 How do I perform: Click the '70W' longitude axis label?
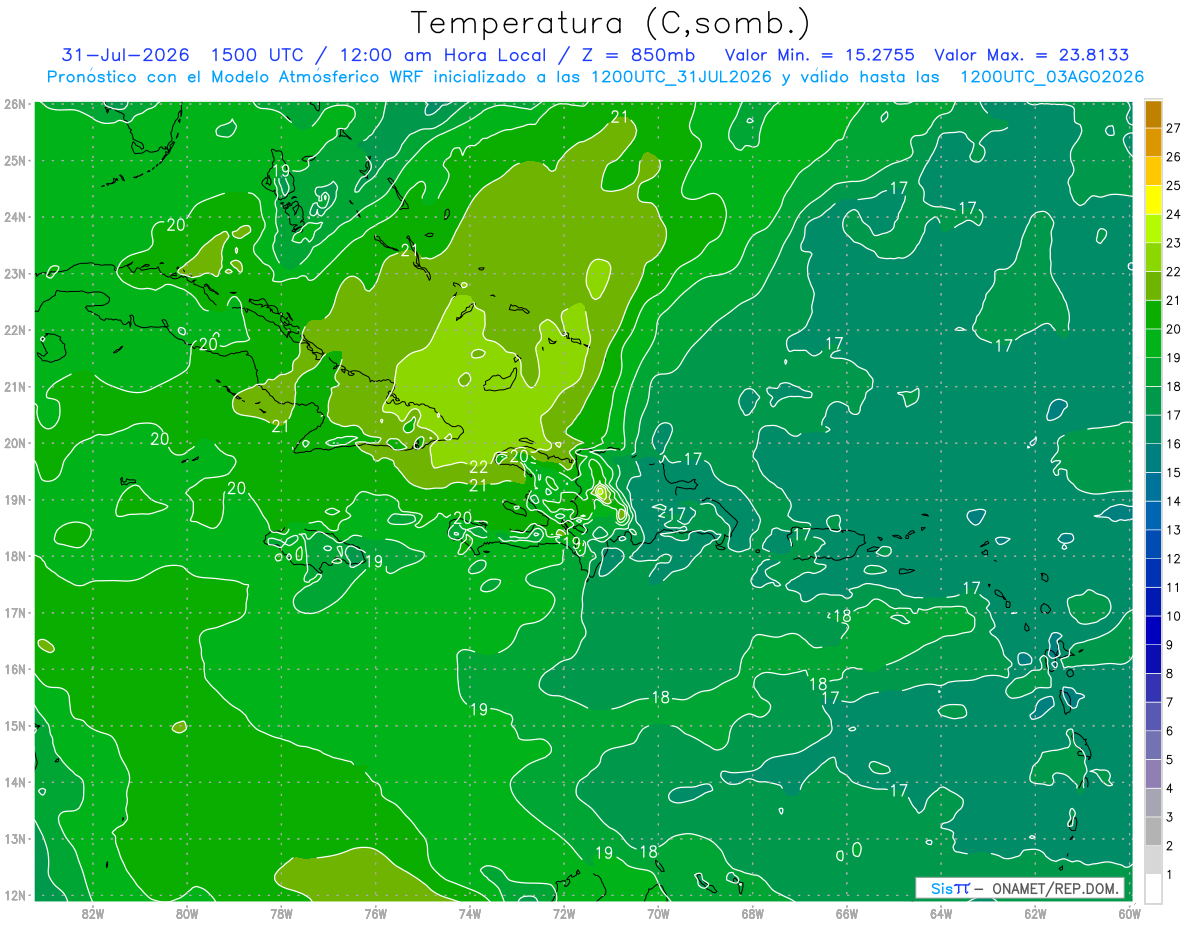coord(659,912)
